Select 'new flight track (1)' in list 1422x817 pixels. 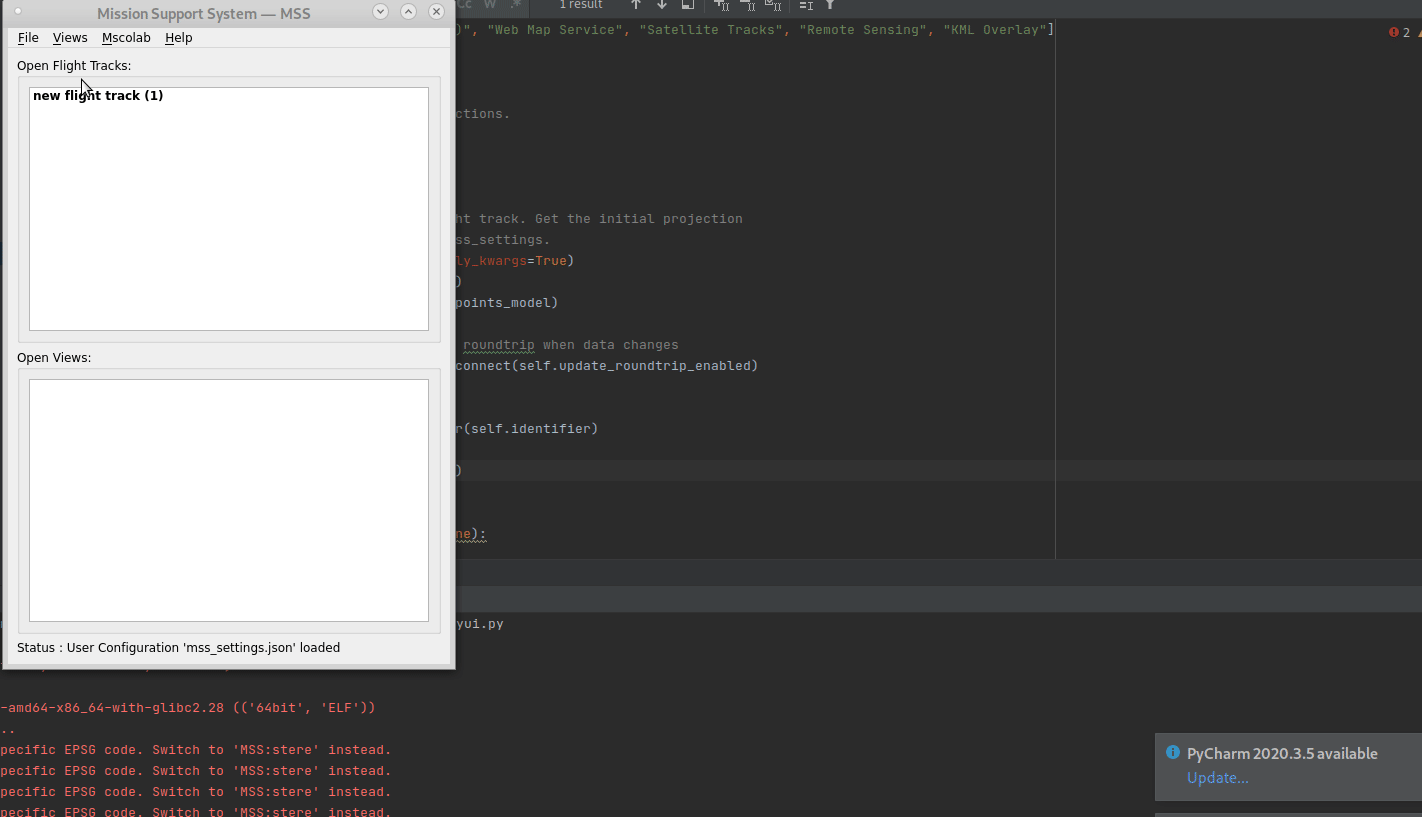click(x=97, y=95)
